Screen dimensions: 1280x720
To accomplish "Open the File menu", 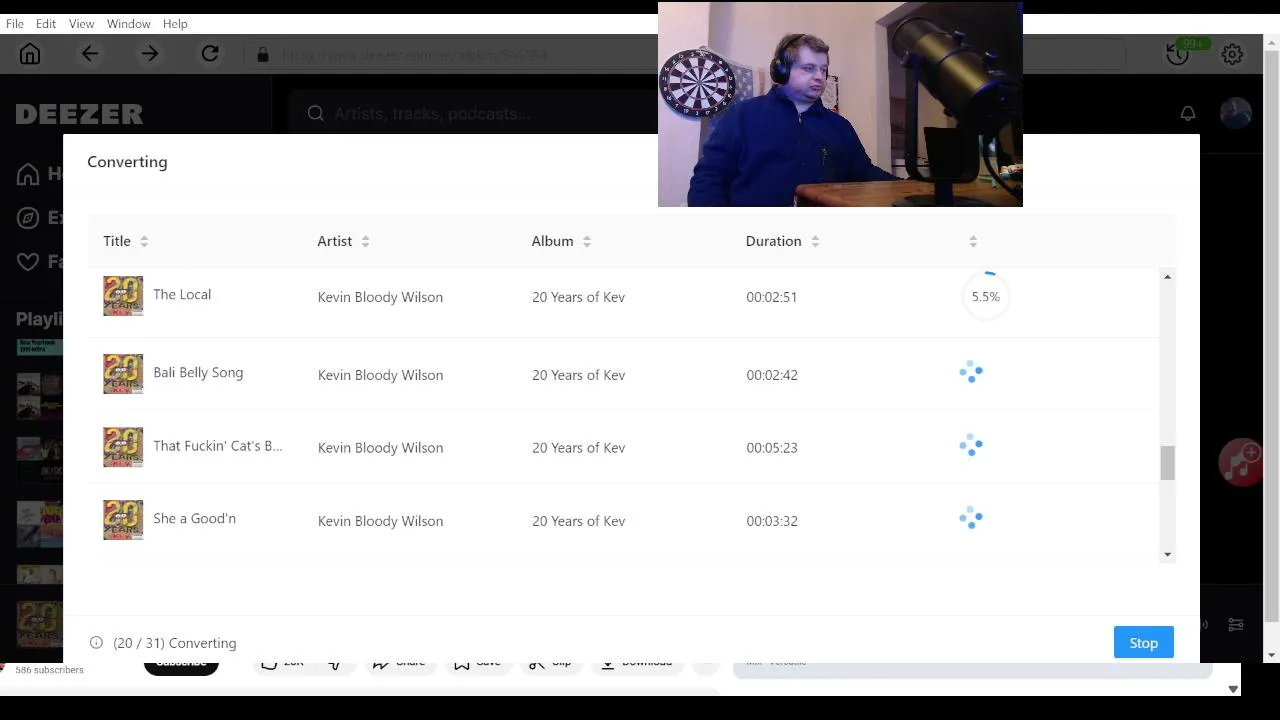I will click(x=15, y=23).
